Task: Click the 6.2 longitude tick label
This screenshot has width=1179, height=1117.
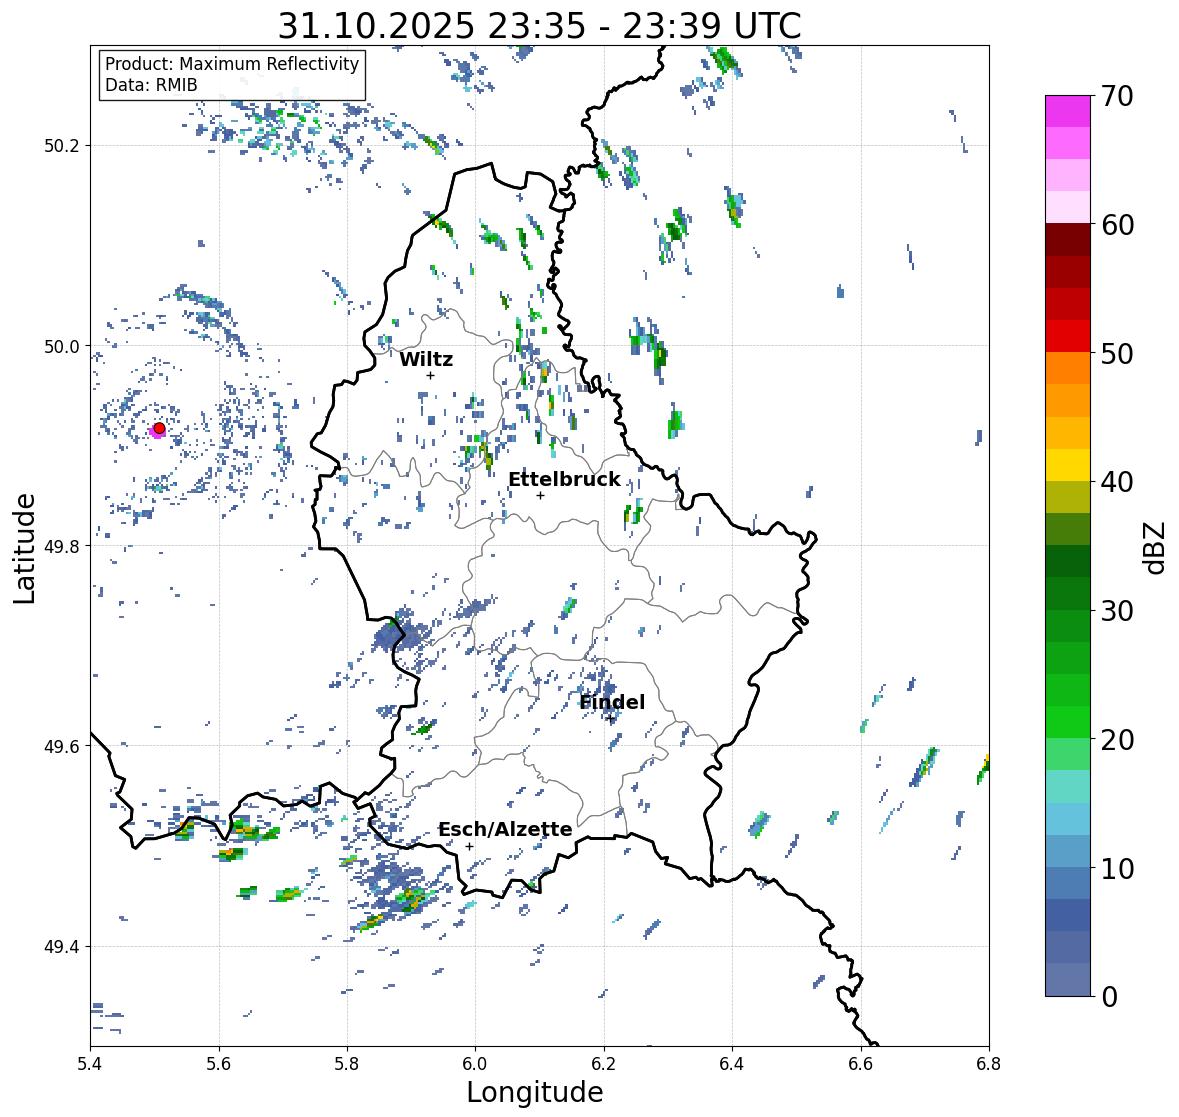Action: point(604,1064)
